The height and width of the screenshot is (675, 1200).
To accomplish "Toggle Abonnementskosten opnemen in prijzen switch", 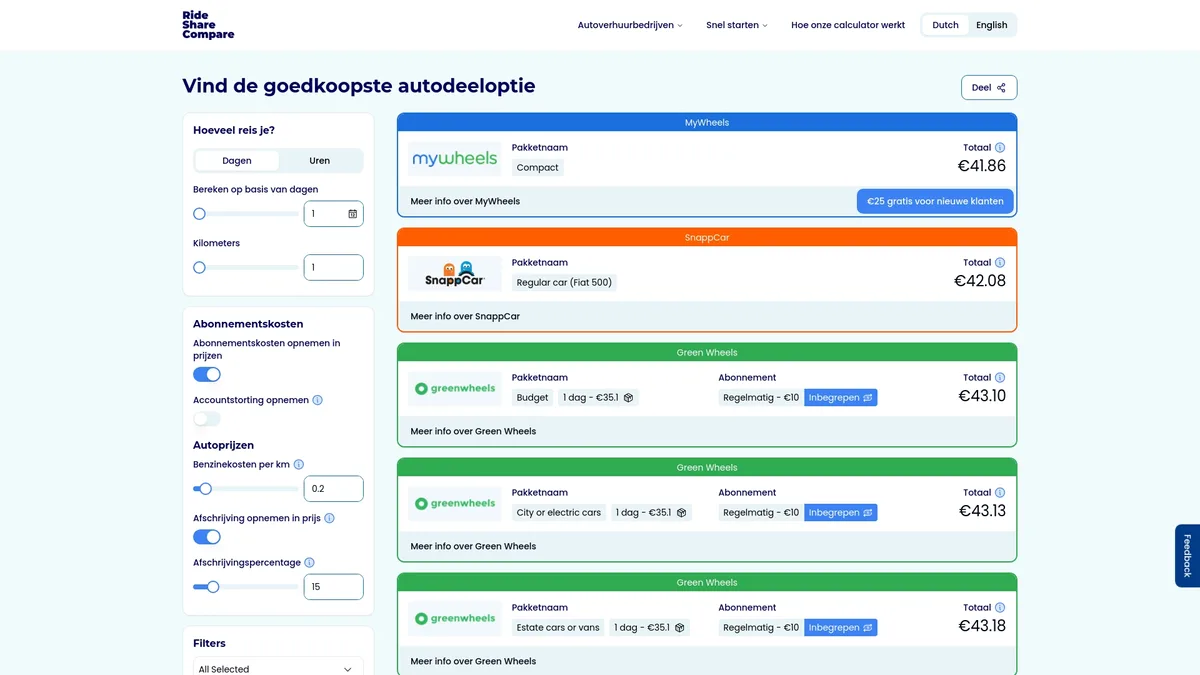I will pyautogui.click(x=207, y=374).
